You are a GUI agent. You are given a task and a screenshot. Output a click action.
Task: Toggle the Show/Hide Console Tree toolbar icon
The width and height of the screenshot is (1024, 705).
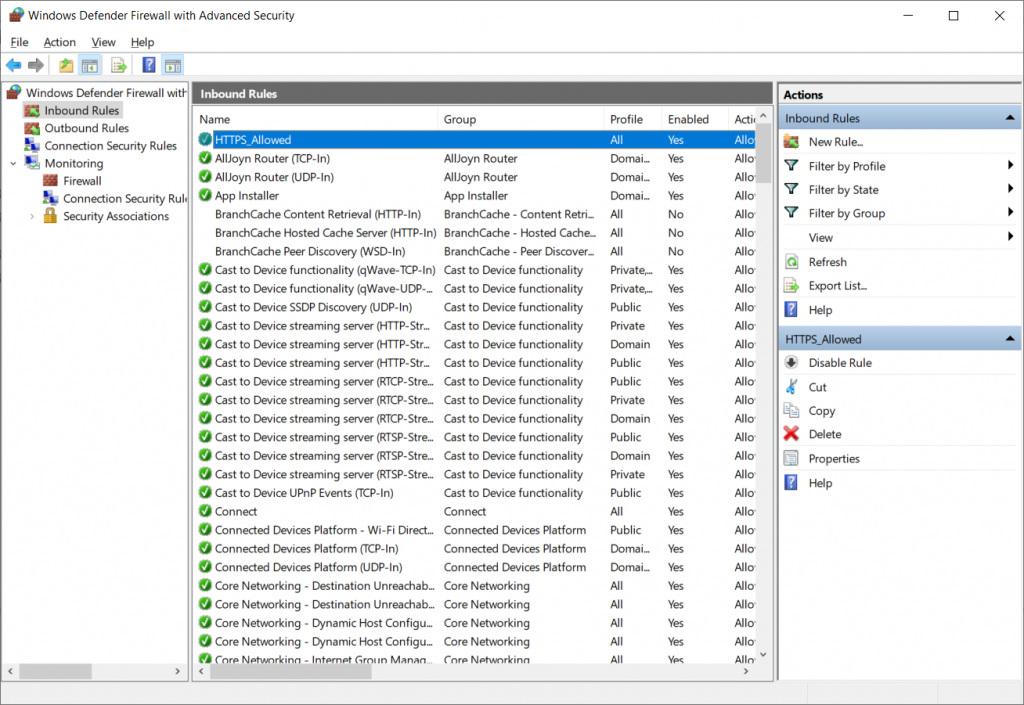click(89, 65)
